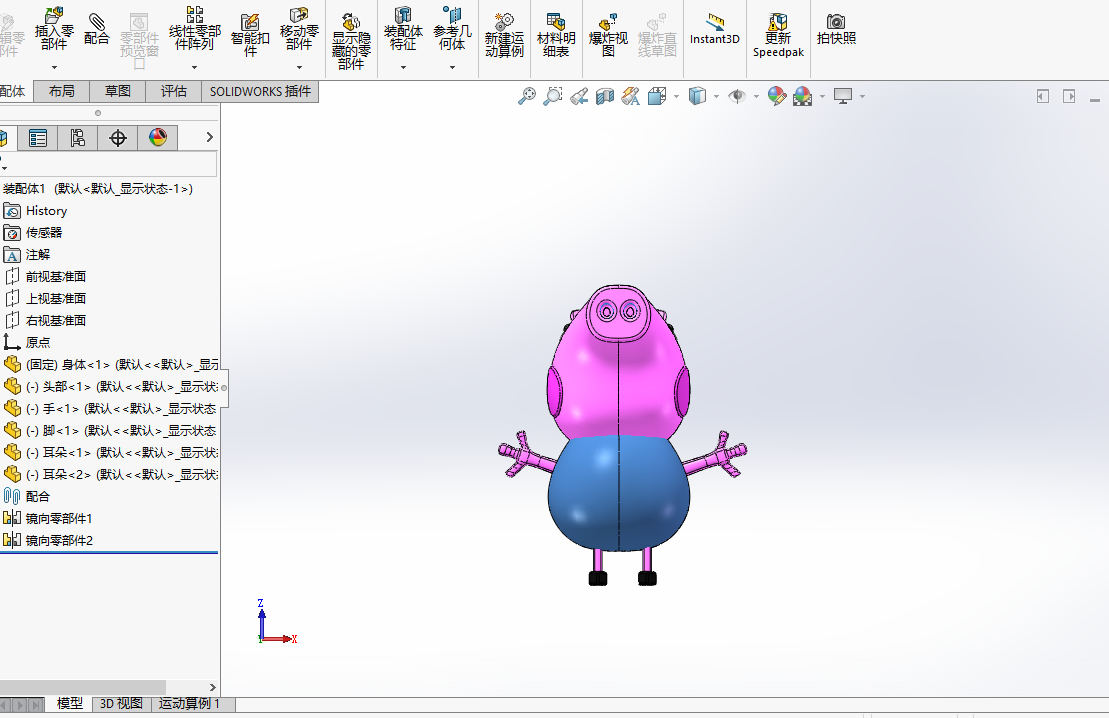
Task: Open ConfigurationManager tab icon
Action: (x=77, y=138)
